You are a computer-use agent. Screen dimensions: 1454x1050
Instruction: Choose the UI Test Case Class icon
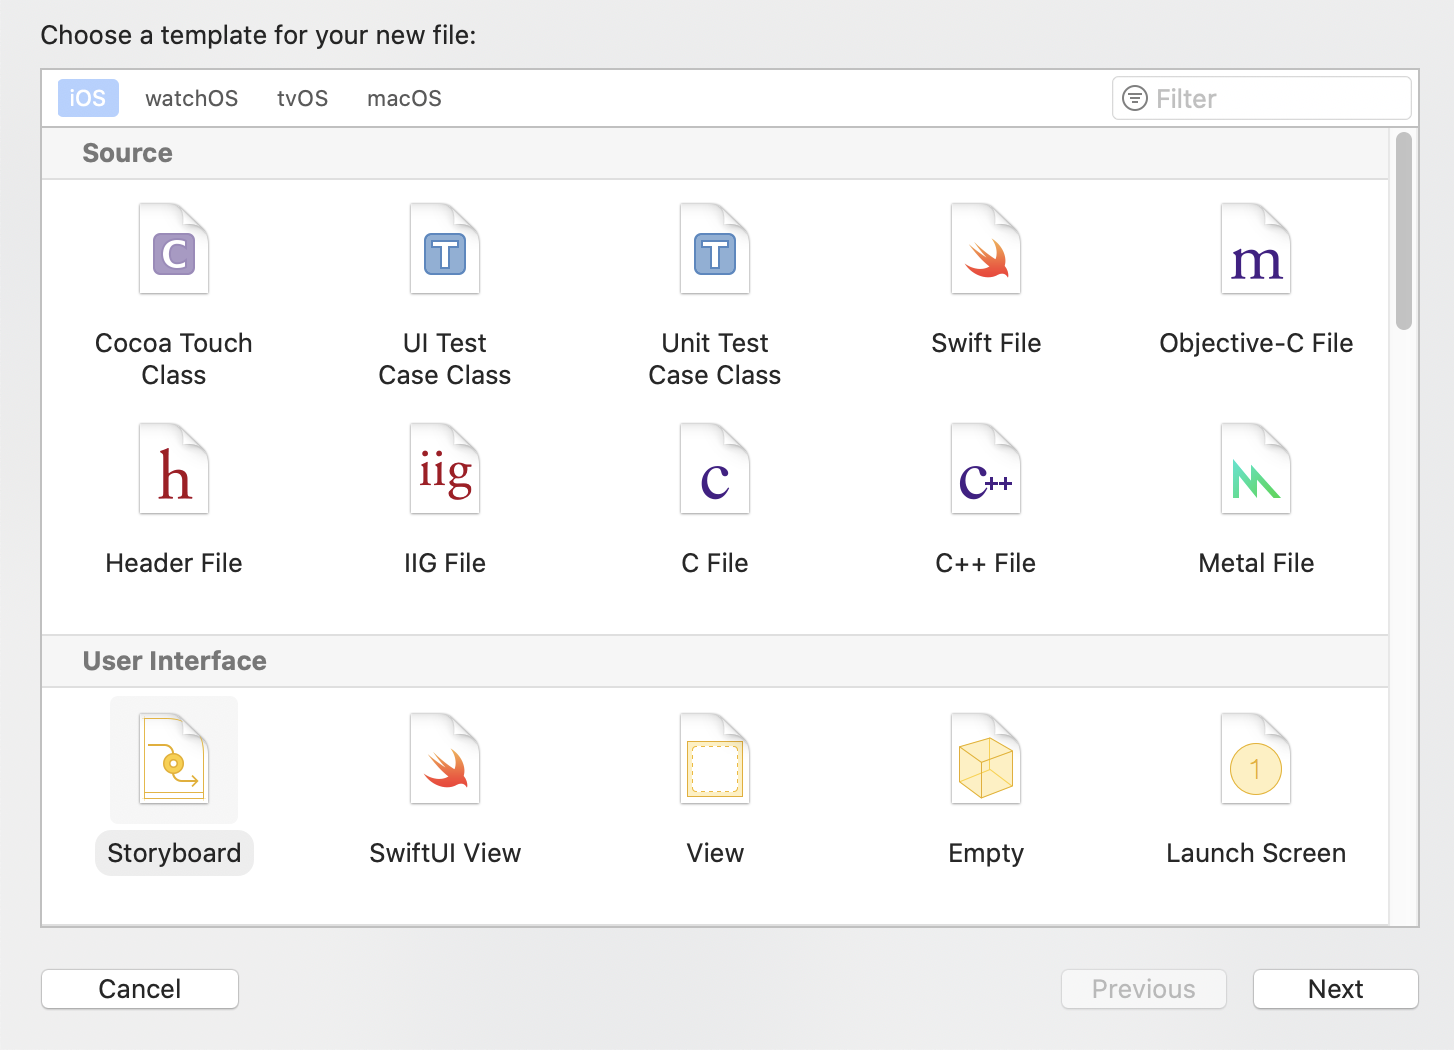pyautogui.click(x=445, y=249)
